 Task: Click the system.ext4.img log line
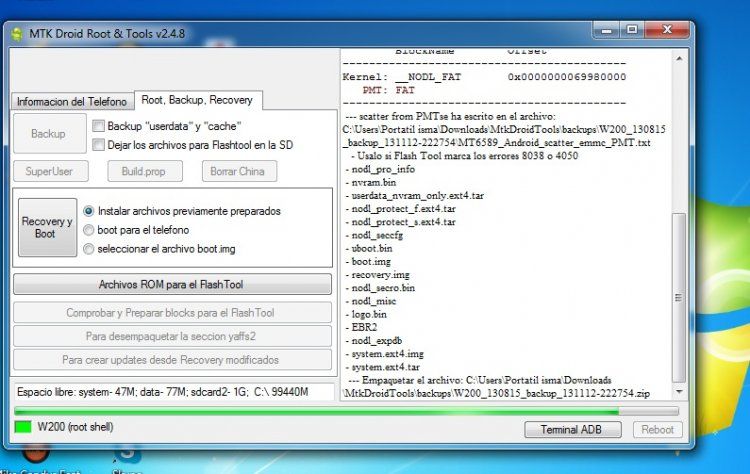click(x=385, y=354)
